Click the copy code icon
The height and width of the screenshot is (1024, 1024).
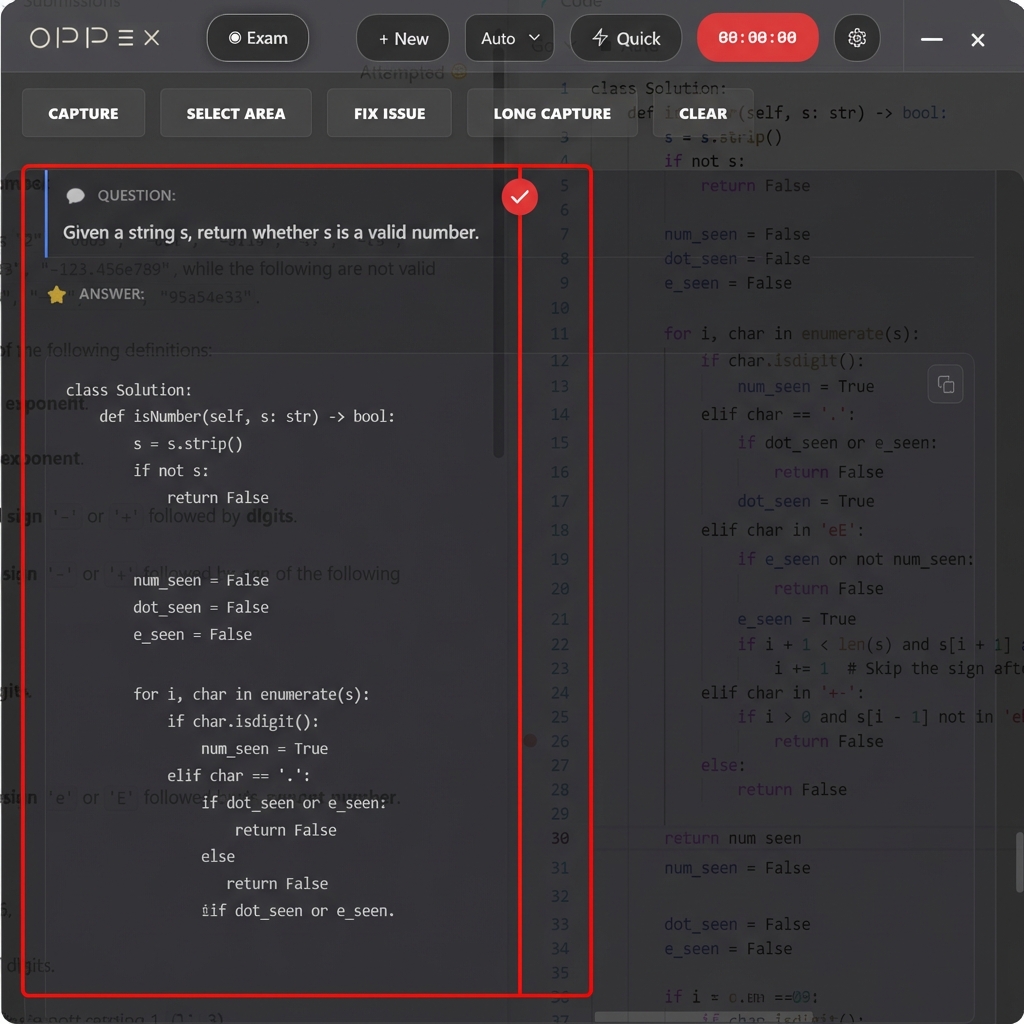[x=945, y=385]
